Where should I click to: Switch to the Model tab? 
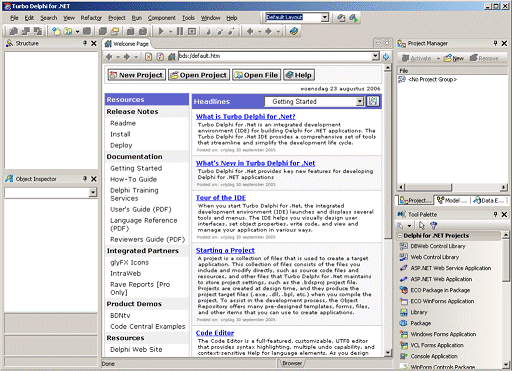point(452,200)
